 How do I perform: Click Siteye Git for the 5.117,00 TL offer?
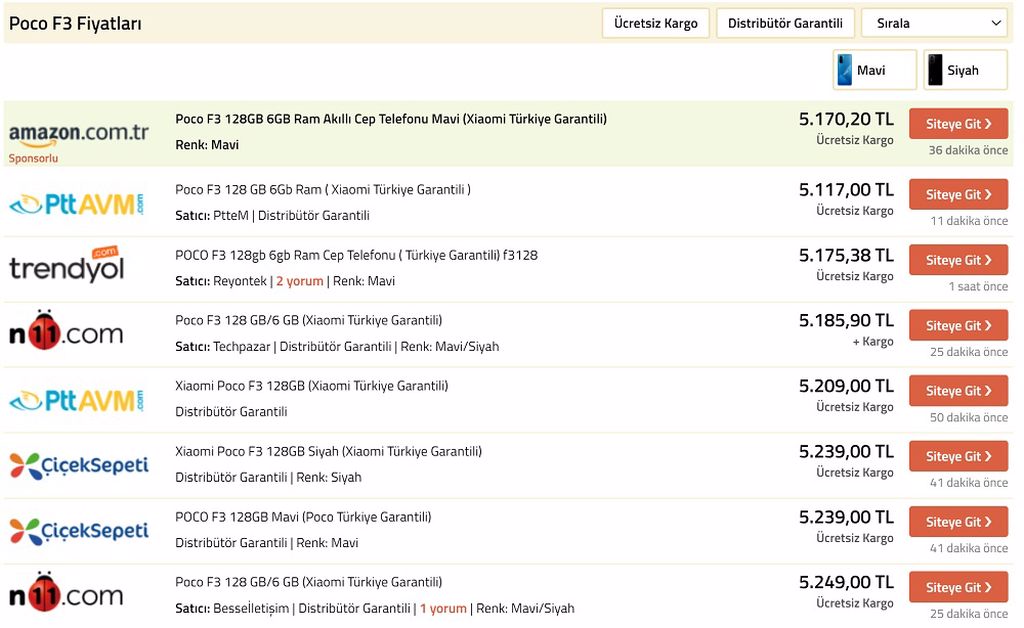pos(958,195)
